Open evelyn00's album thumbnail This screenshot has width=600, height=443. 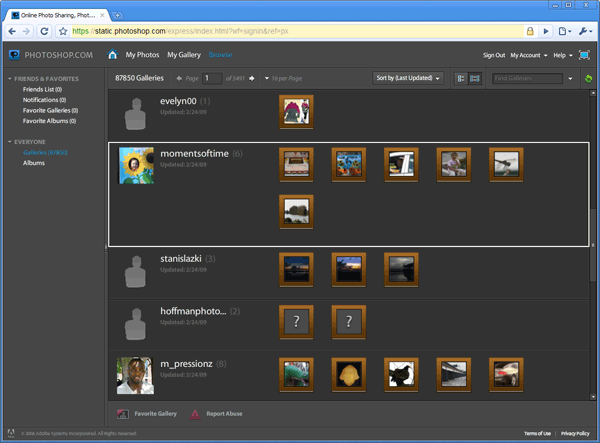tap(296, 112)
